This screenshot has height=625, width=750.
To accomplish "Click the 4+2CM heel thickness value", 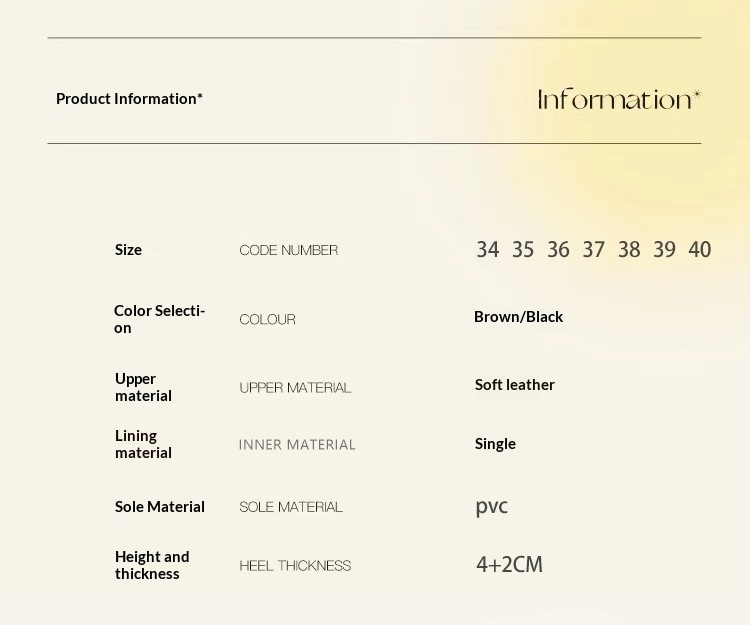I will 509,565.
